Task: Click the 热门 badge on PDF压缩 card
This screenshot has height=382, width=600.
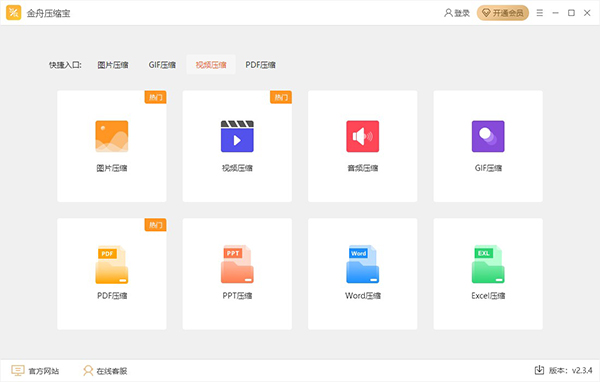Action: pyautogui.click(x=155, y=225)
